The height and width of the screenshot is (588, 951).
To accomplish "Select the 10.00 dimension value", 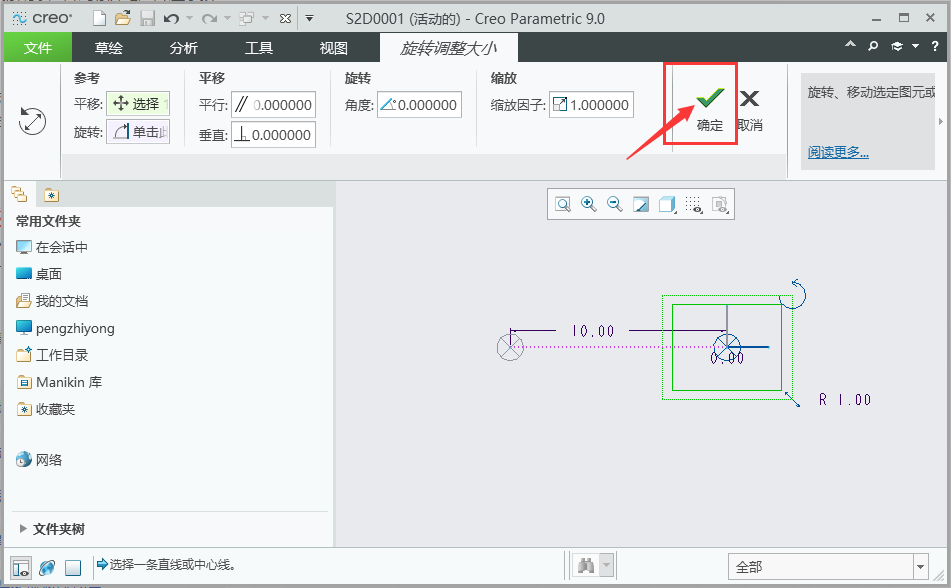I will tap(593, 331).
